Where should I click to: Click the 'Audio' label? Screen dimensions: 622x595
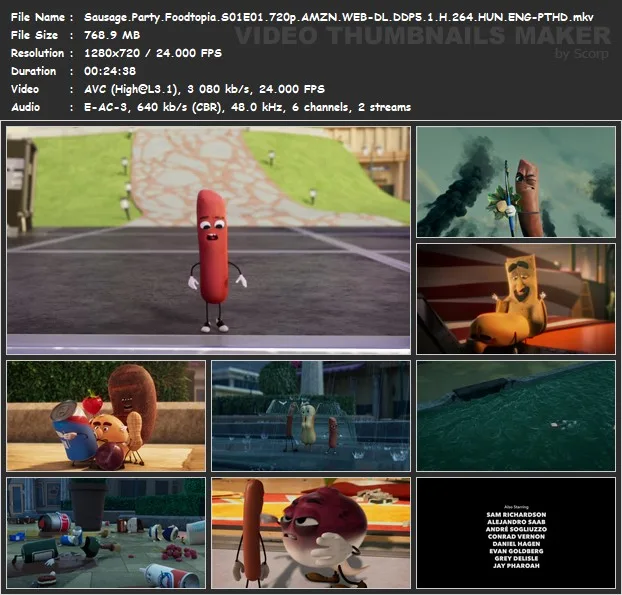pyautogui.click(x=25, y=107)
